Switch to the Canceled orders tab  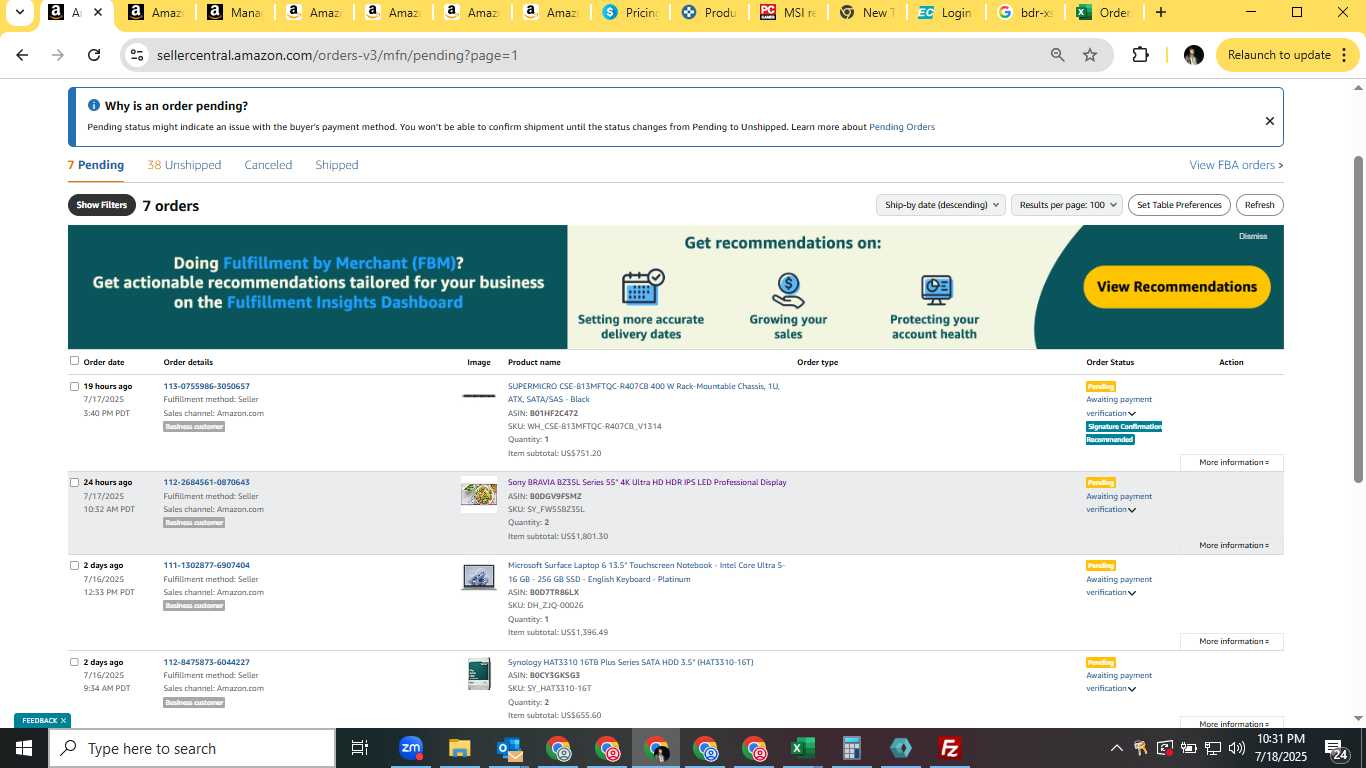click(x=268, y=165)
